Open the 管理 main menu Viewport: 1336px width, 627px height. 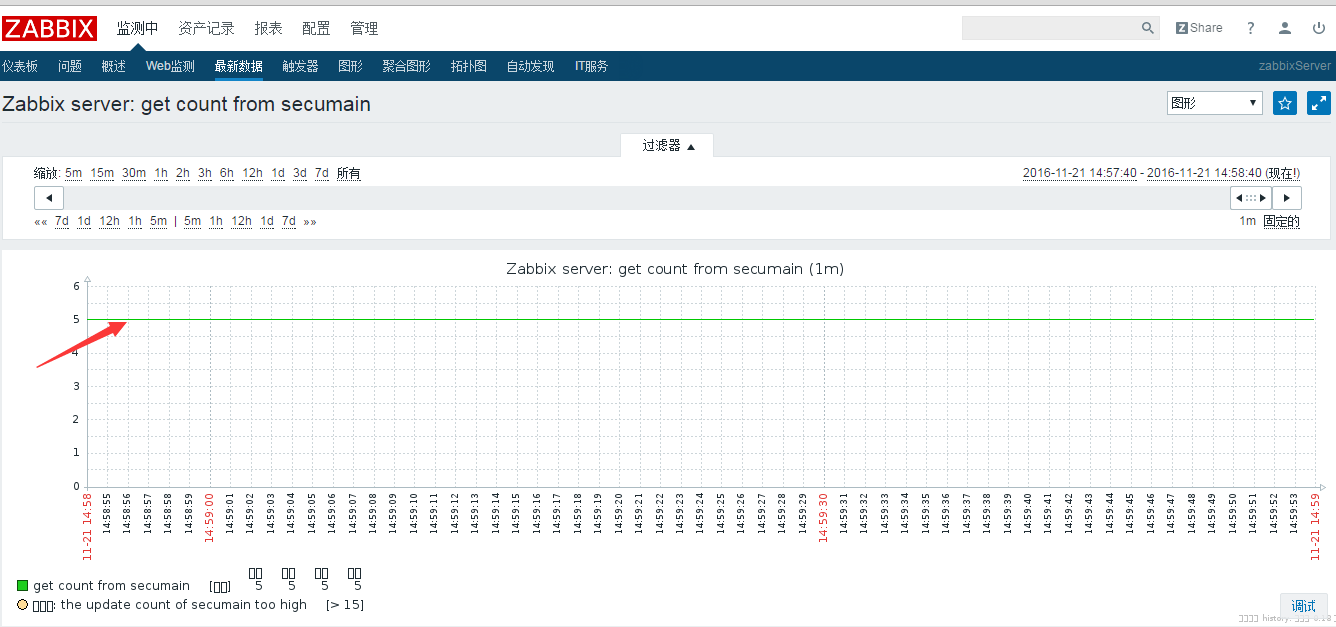tap(364, 28)
